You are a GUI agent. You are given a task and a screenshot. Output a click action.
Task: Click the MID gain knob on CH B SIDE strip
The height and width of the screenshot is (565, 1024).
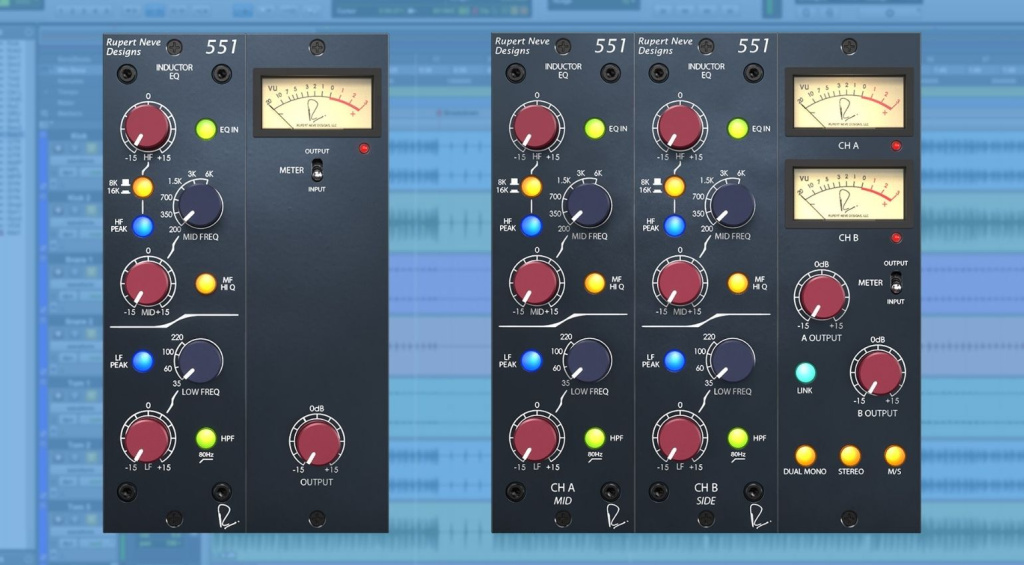pyautogui.click(x=679, y=282)
